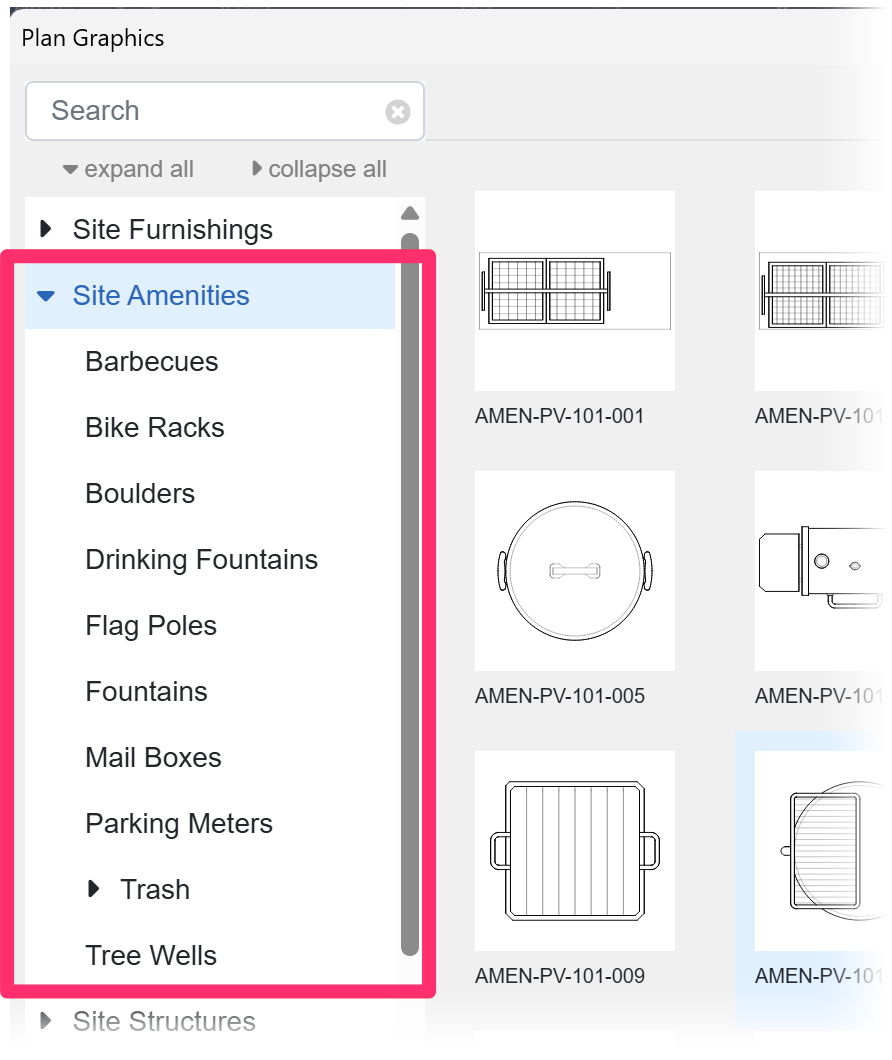Select the Boulders category
The image size is (892, 1060).
[x=140, y=493]
